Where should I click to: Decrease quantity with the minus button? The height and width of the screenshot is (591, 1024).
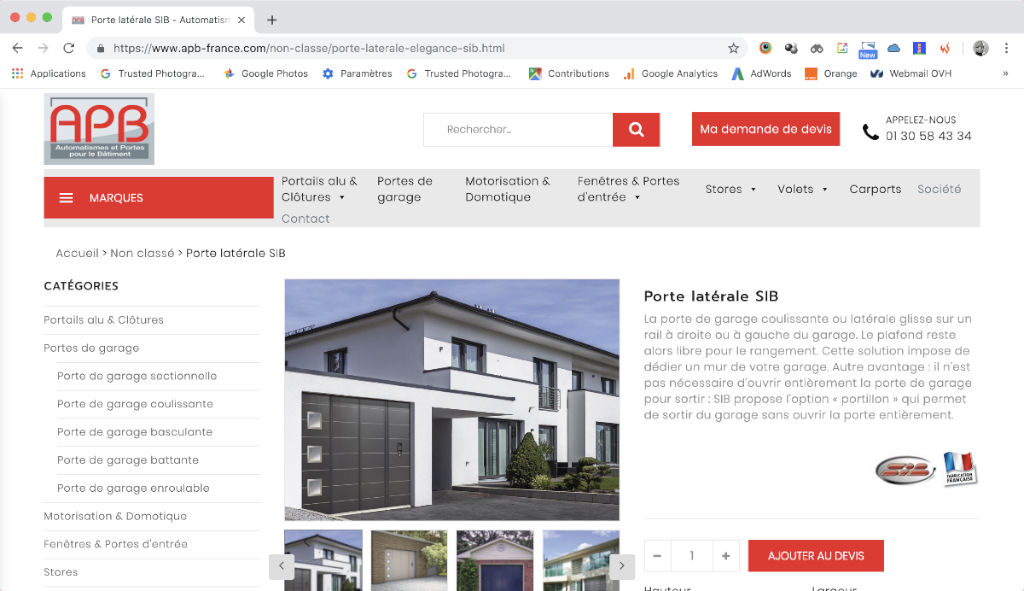pyautogui.click(x=658, y=556)
